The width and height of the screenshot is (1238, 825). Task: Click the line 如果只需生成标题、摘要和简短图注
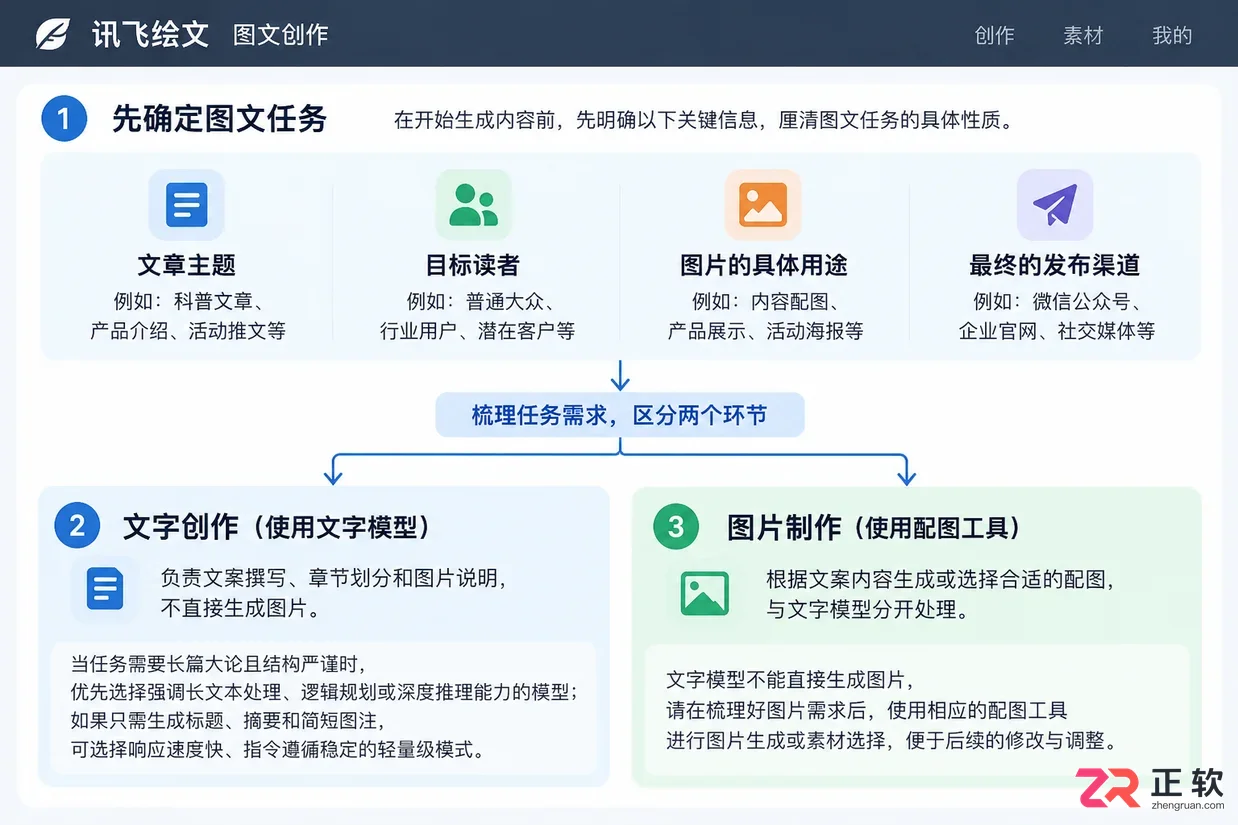click(229, 720)
